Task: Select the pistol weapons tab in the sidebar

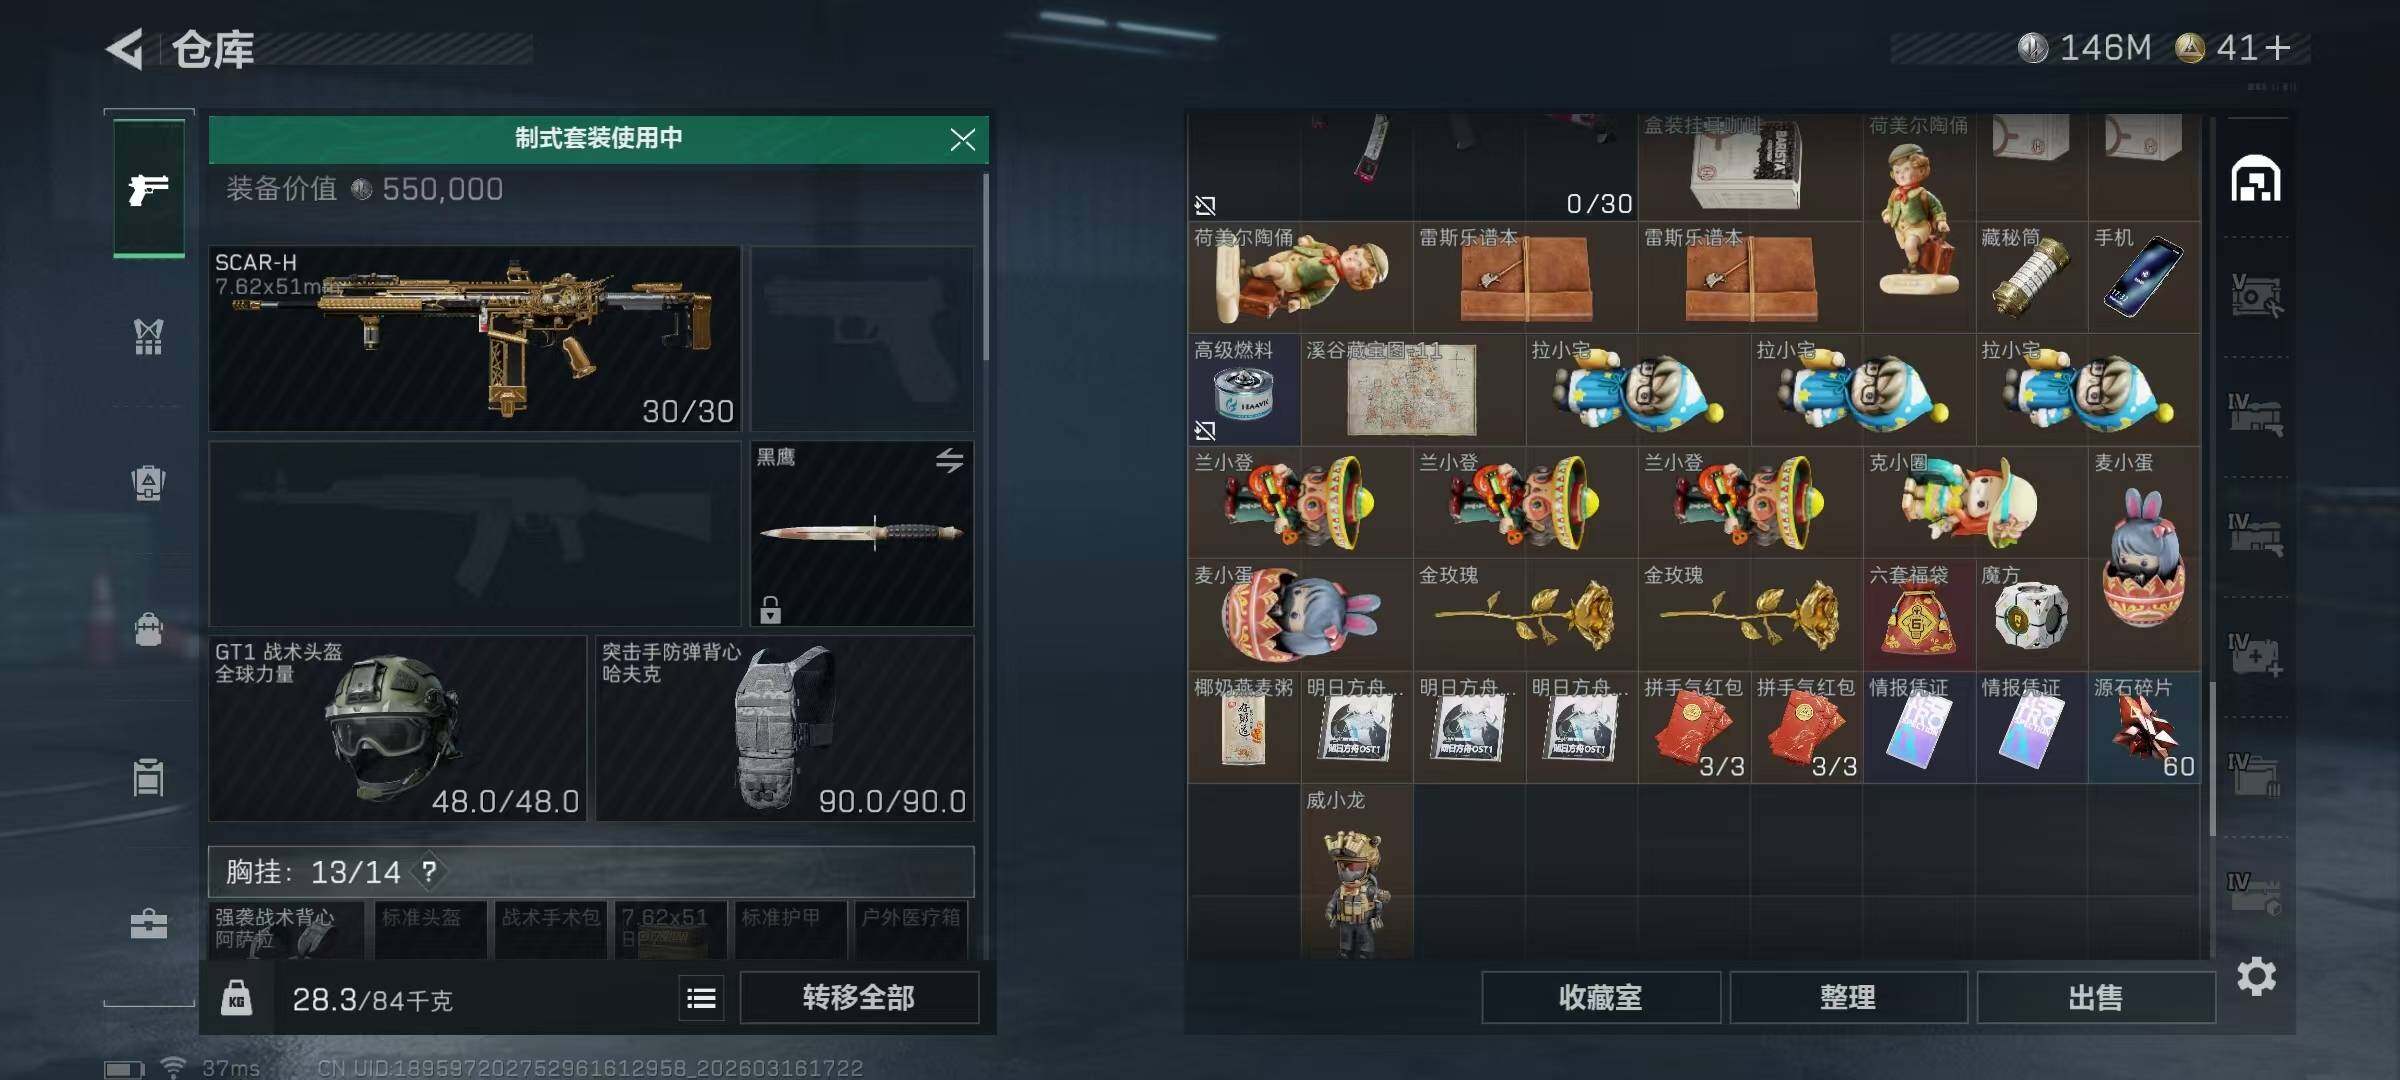Action: point(149,189)
